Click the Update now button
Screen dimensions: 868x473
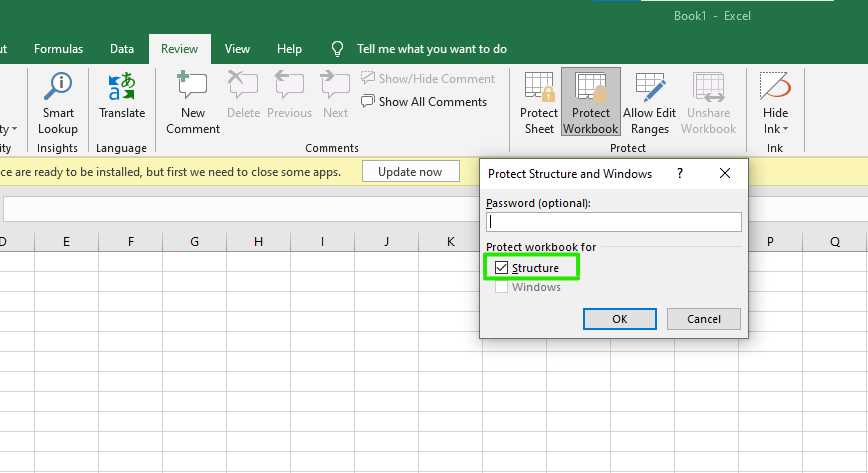[x=410, y=172]
